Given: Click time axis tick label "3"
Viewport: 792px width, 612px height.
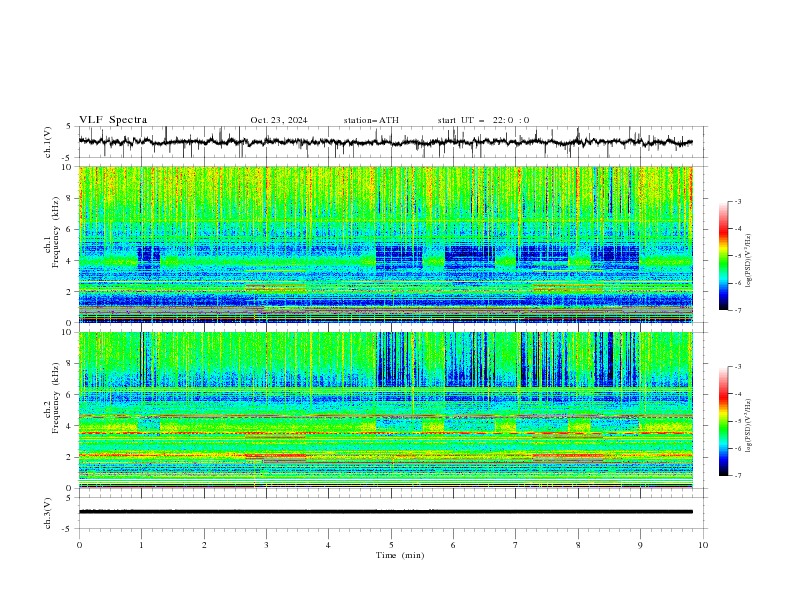Looking at the screenshot, I should (266, 545).
